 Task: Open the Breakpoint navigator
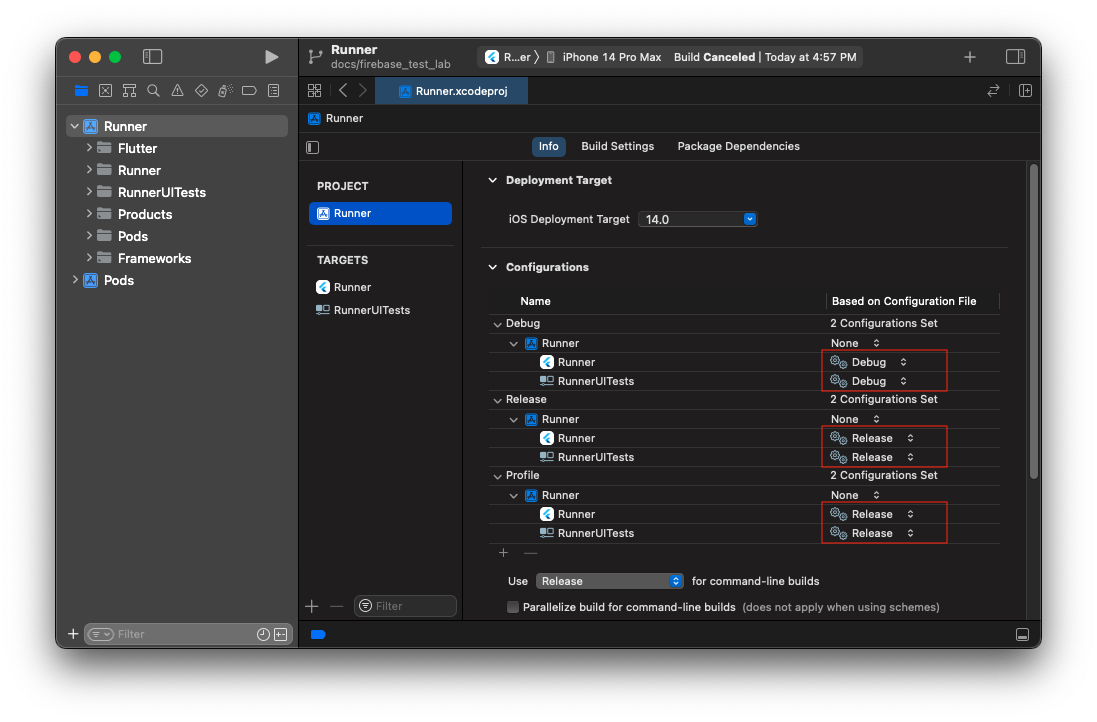[x=249, y=91]
